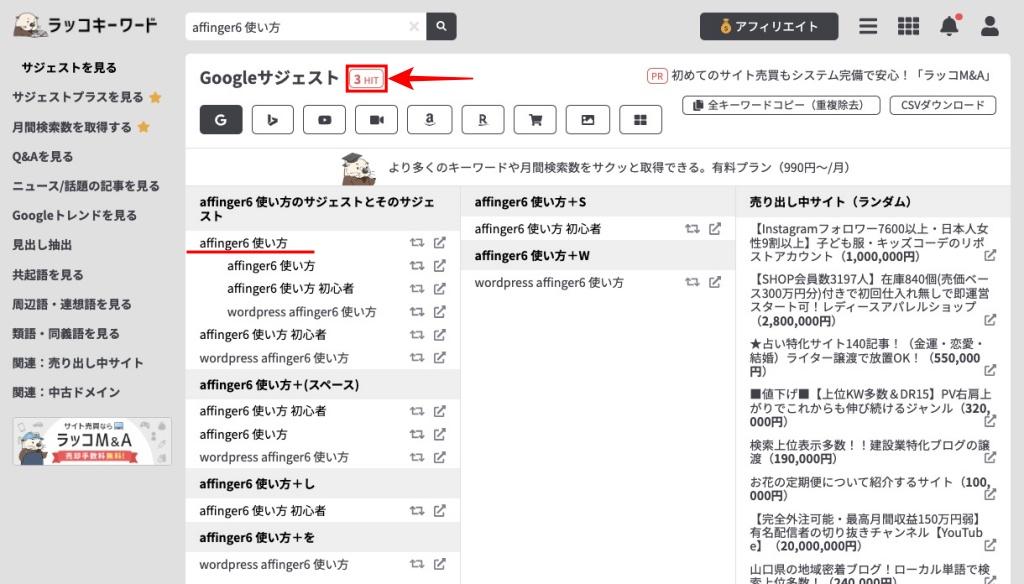Viewport: 1024px width, 584px height.
Task: Open the apps grid icon in header
Action: pos(908,26)
